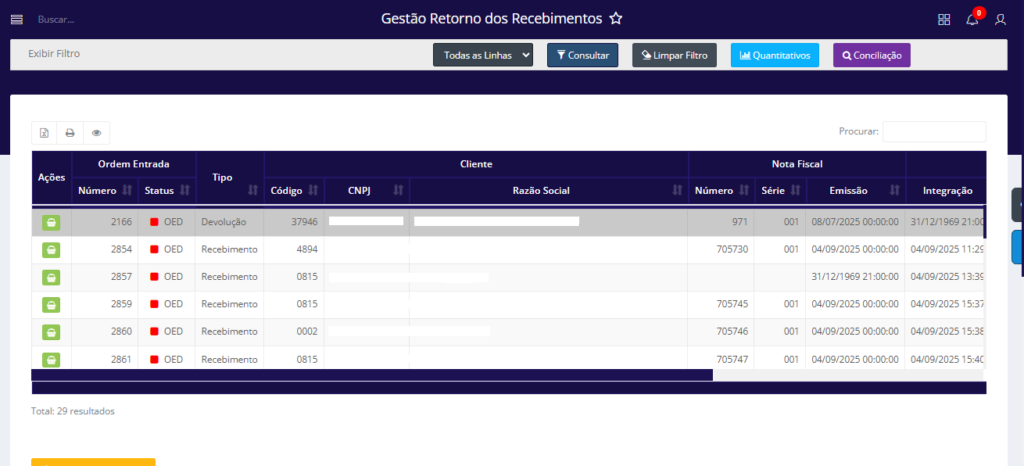Open notifications bell

point(972,19)
